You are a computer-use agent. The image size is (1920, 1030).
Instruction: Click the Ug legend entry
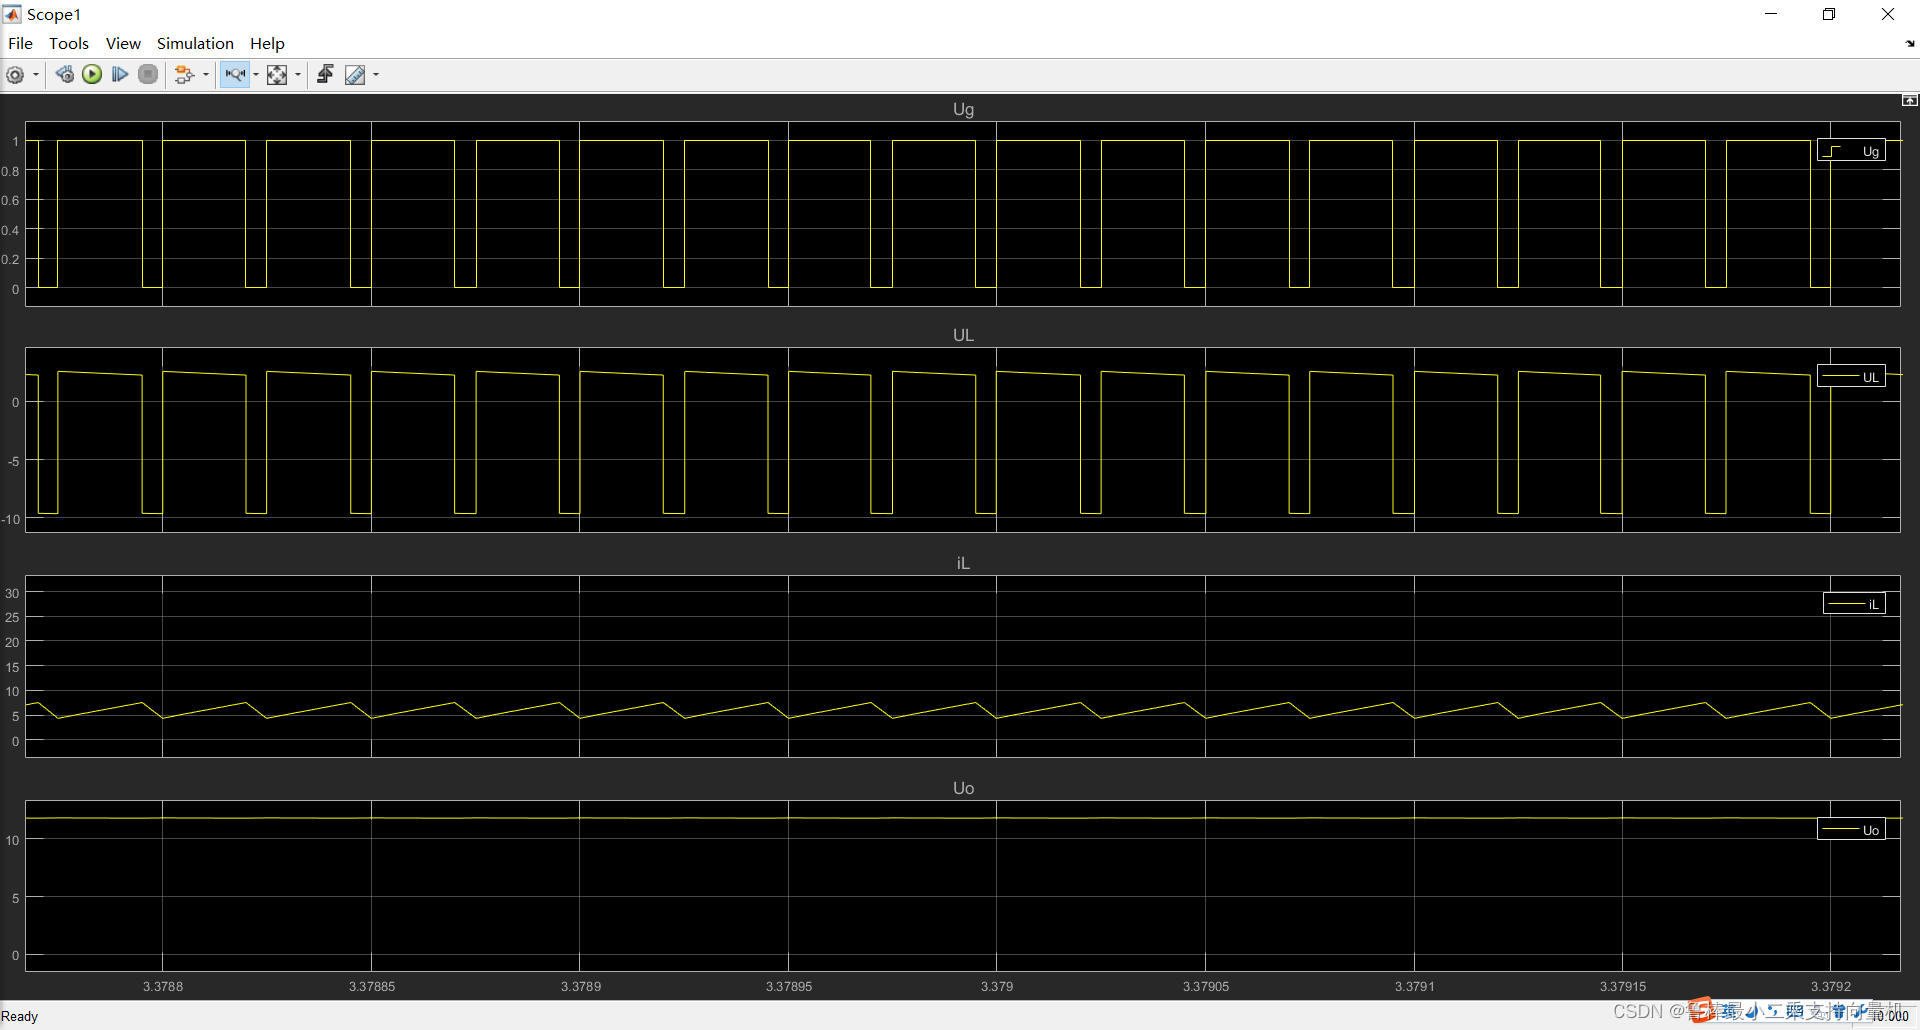coord(1851,151)
